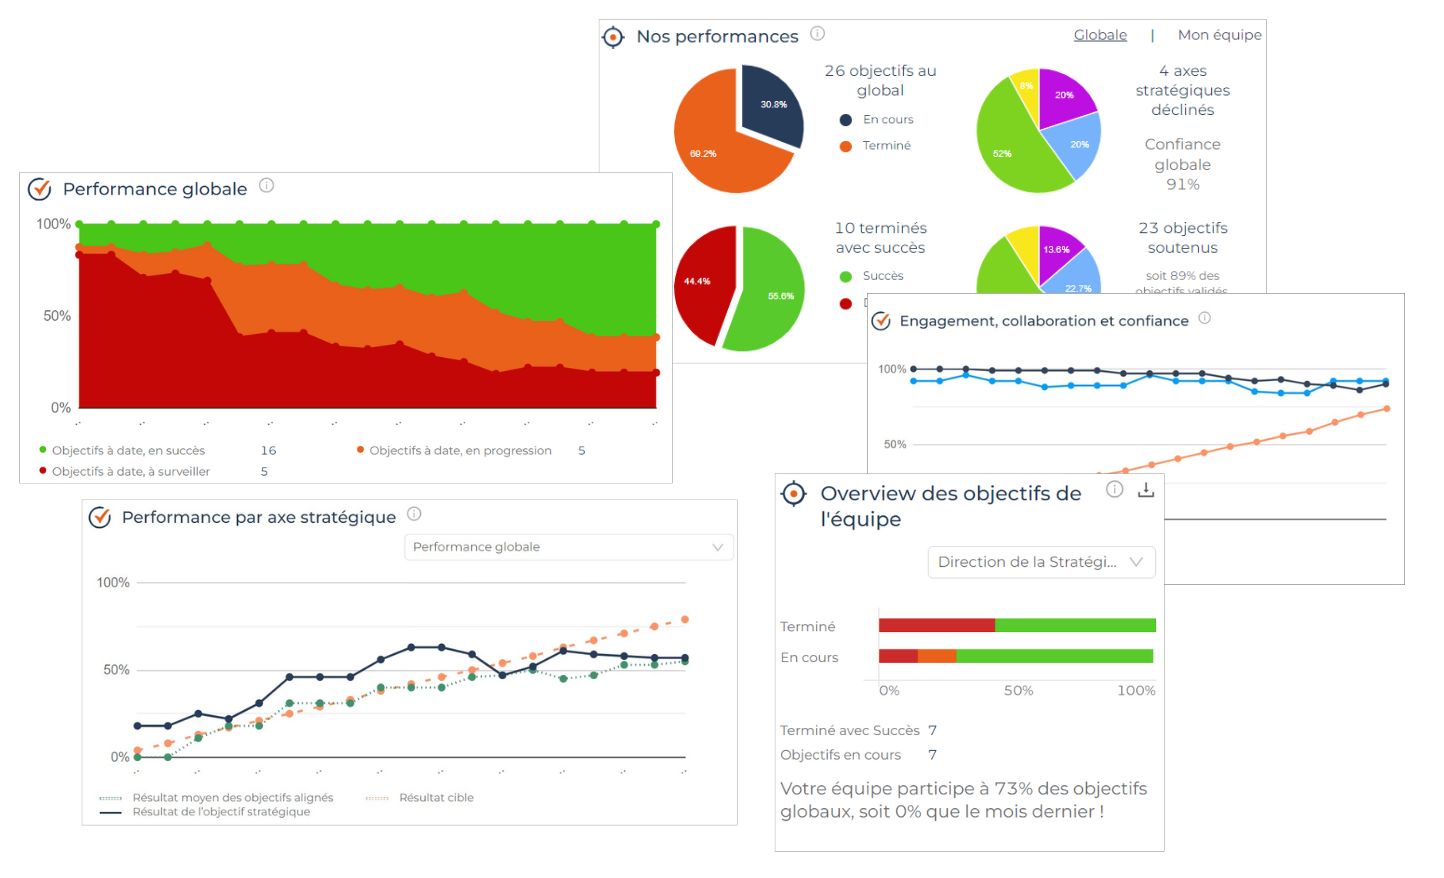Switch to the Globale view
Screen dimensions: 1444x878
[x=1100, y=35]
